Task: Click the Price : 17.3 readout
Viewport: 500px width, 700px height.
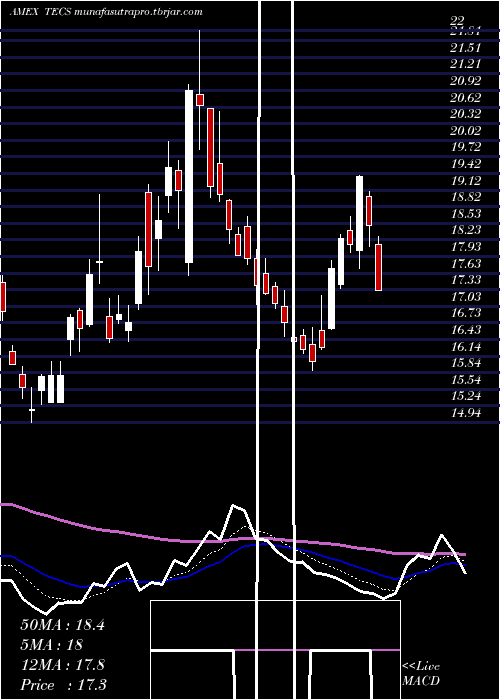Action: point(64,684)
